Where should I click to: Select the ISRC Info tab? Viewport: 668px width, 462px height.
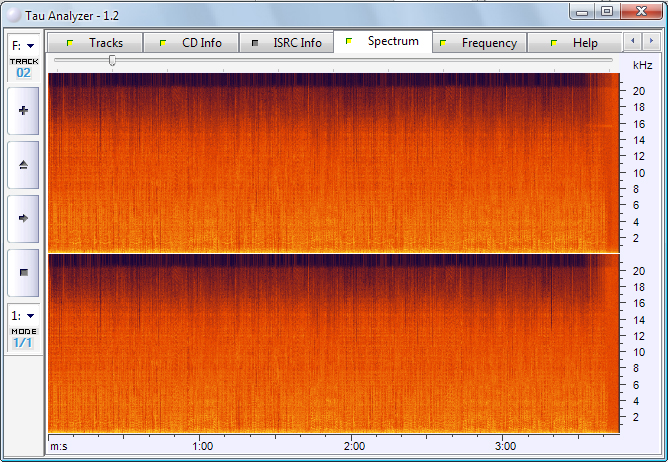pyautogui.click(x=286, y=43)
